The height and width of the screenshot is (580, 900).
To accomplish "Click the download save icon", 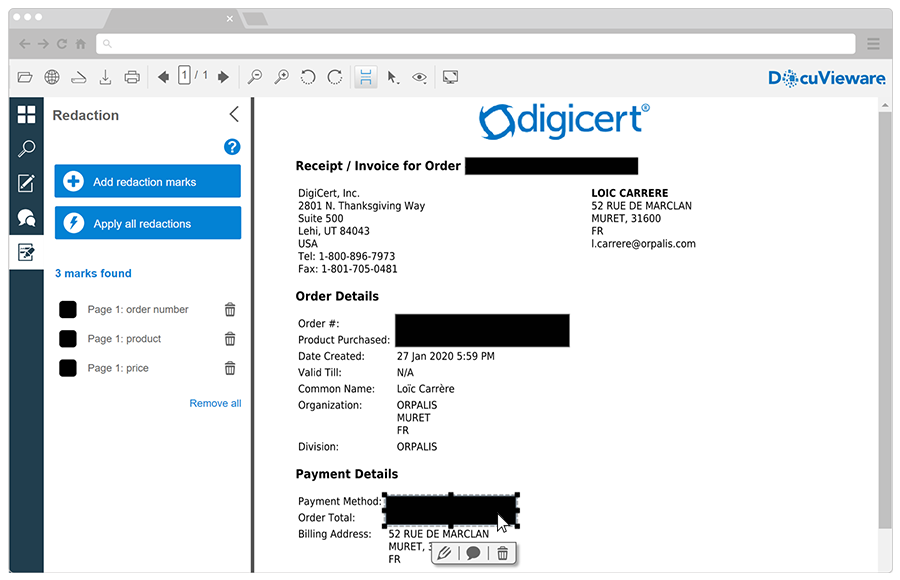I will [x=105, y=77].
